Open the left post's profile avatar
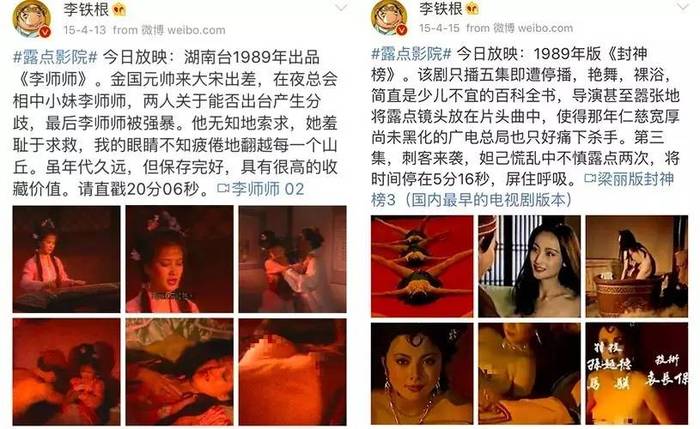 point(31,19)
